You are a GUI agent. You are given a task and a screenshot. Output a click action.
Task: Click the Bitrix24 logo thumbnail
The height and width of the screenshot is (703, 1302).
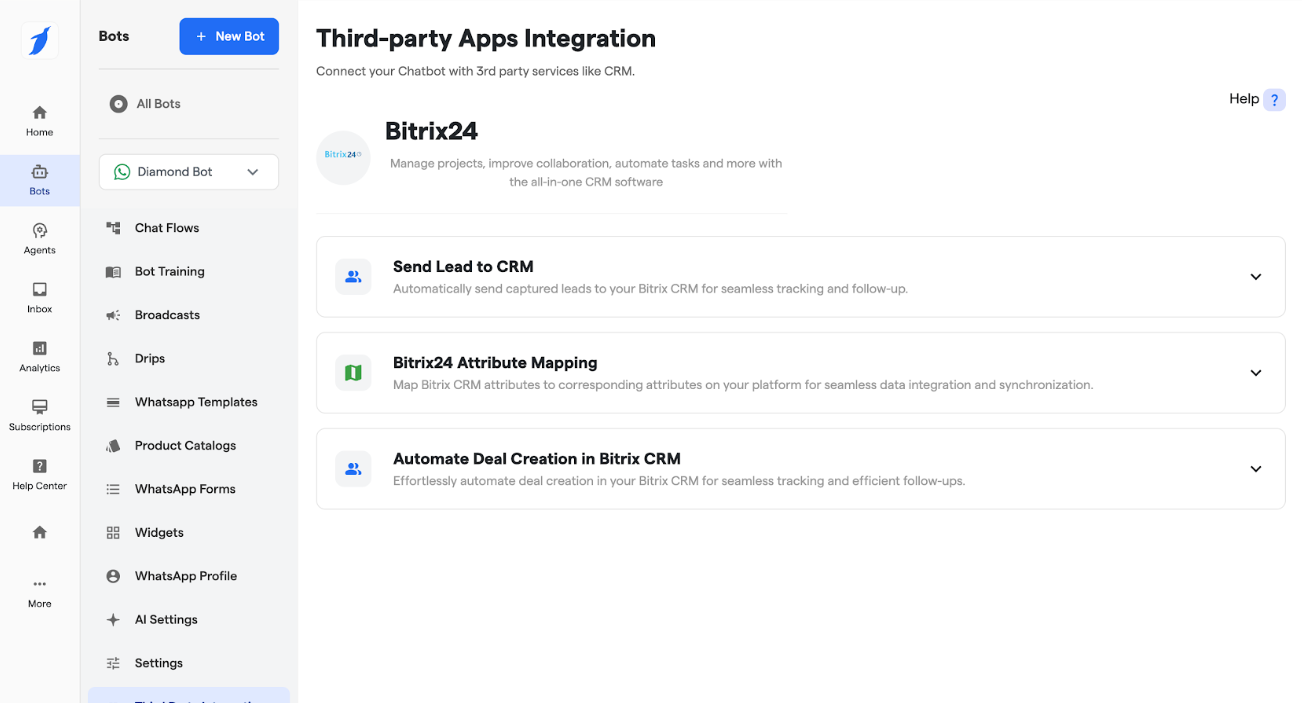pos(343,157)
